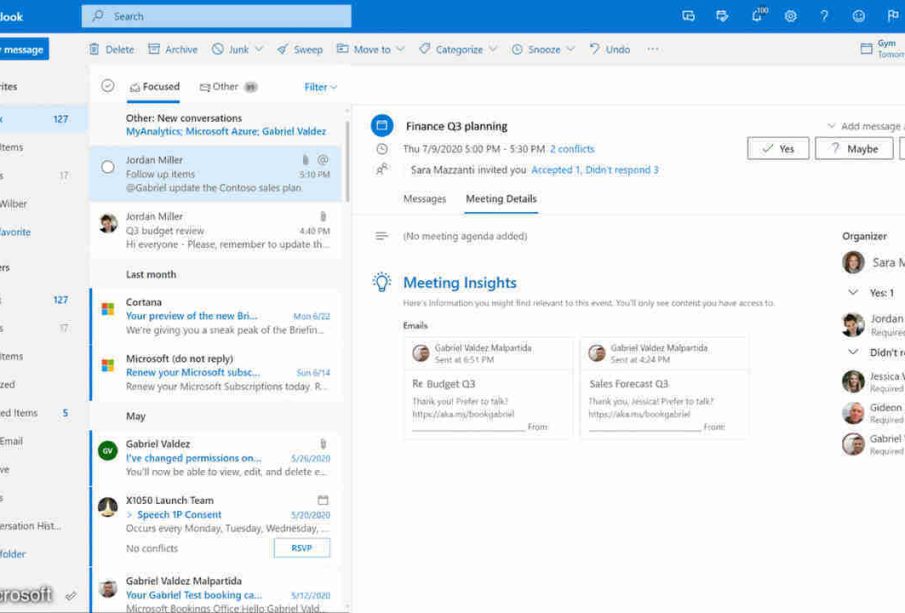Click the Sweep broom icon

pyautogui.click(x=283, y=49)
